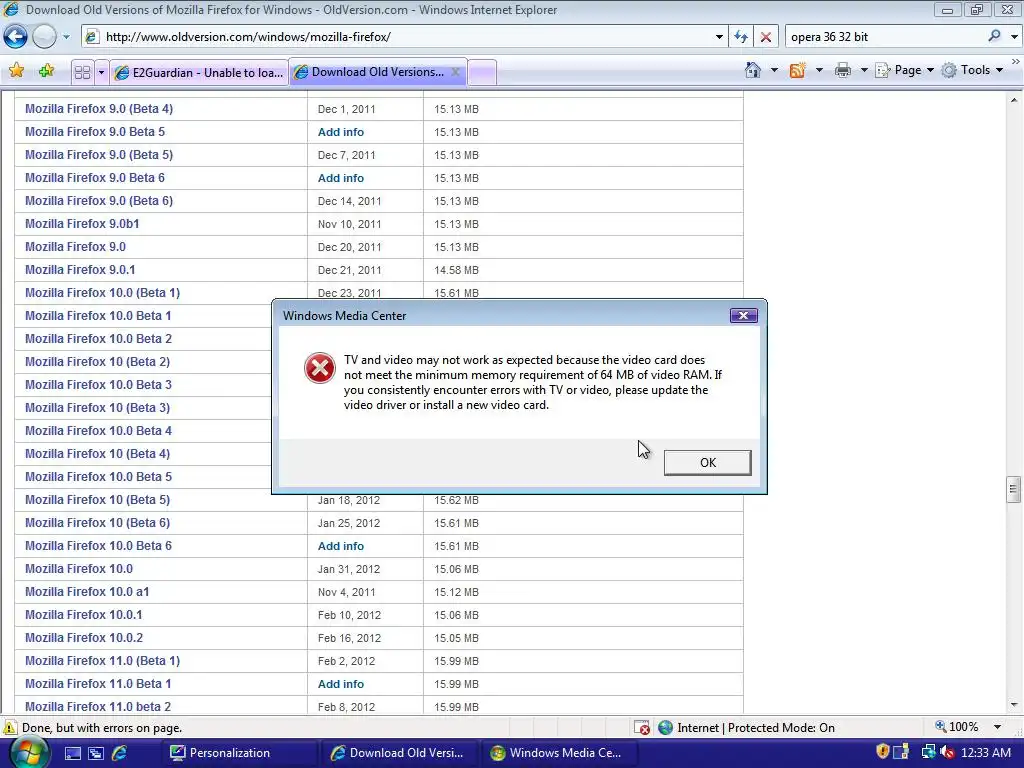Click the RSS feeds icon
1024x768 pixels.
(797, 70)
